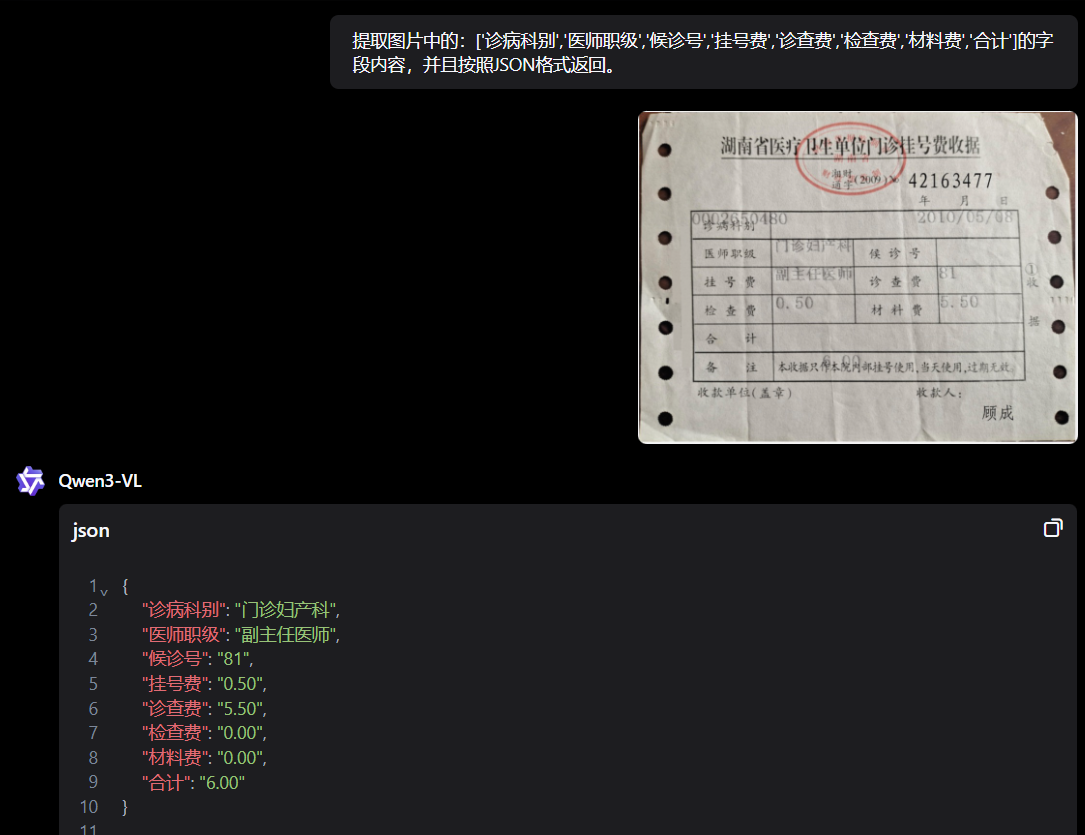
Task: Click the receipt number 42163477 in image
Action: click(950, 181)
